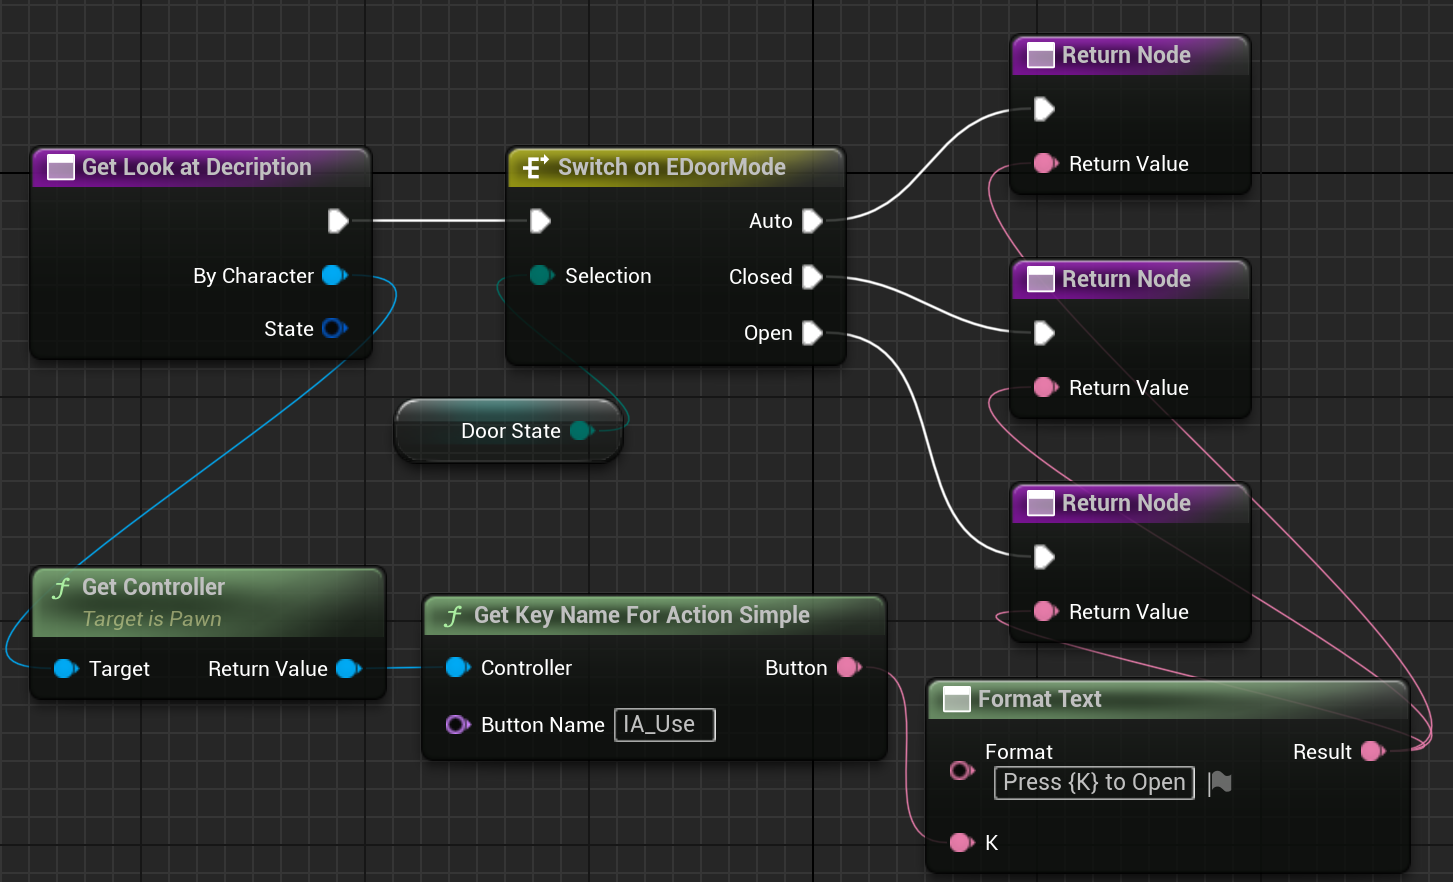This screenshot has height=882, width=1453.
Task: Click the switch icon on Switch on EDoorMode header
Action: pyautogui.click(x=536, y=167)
